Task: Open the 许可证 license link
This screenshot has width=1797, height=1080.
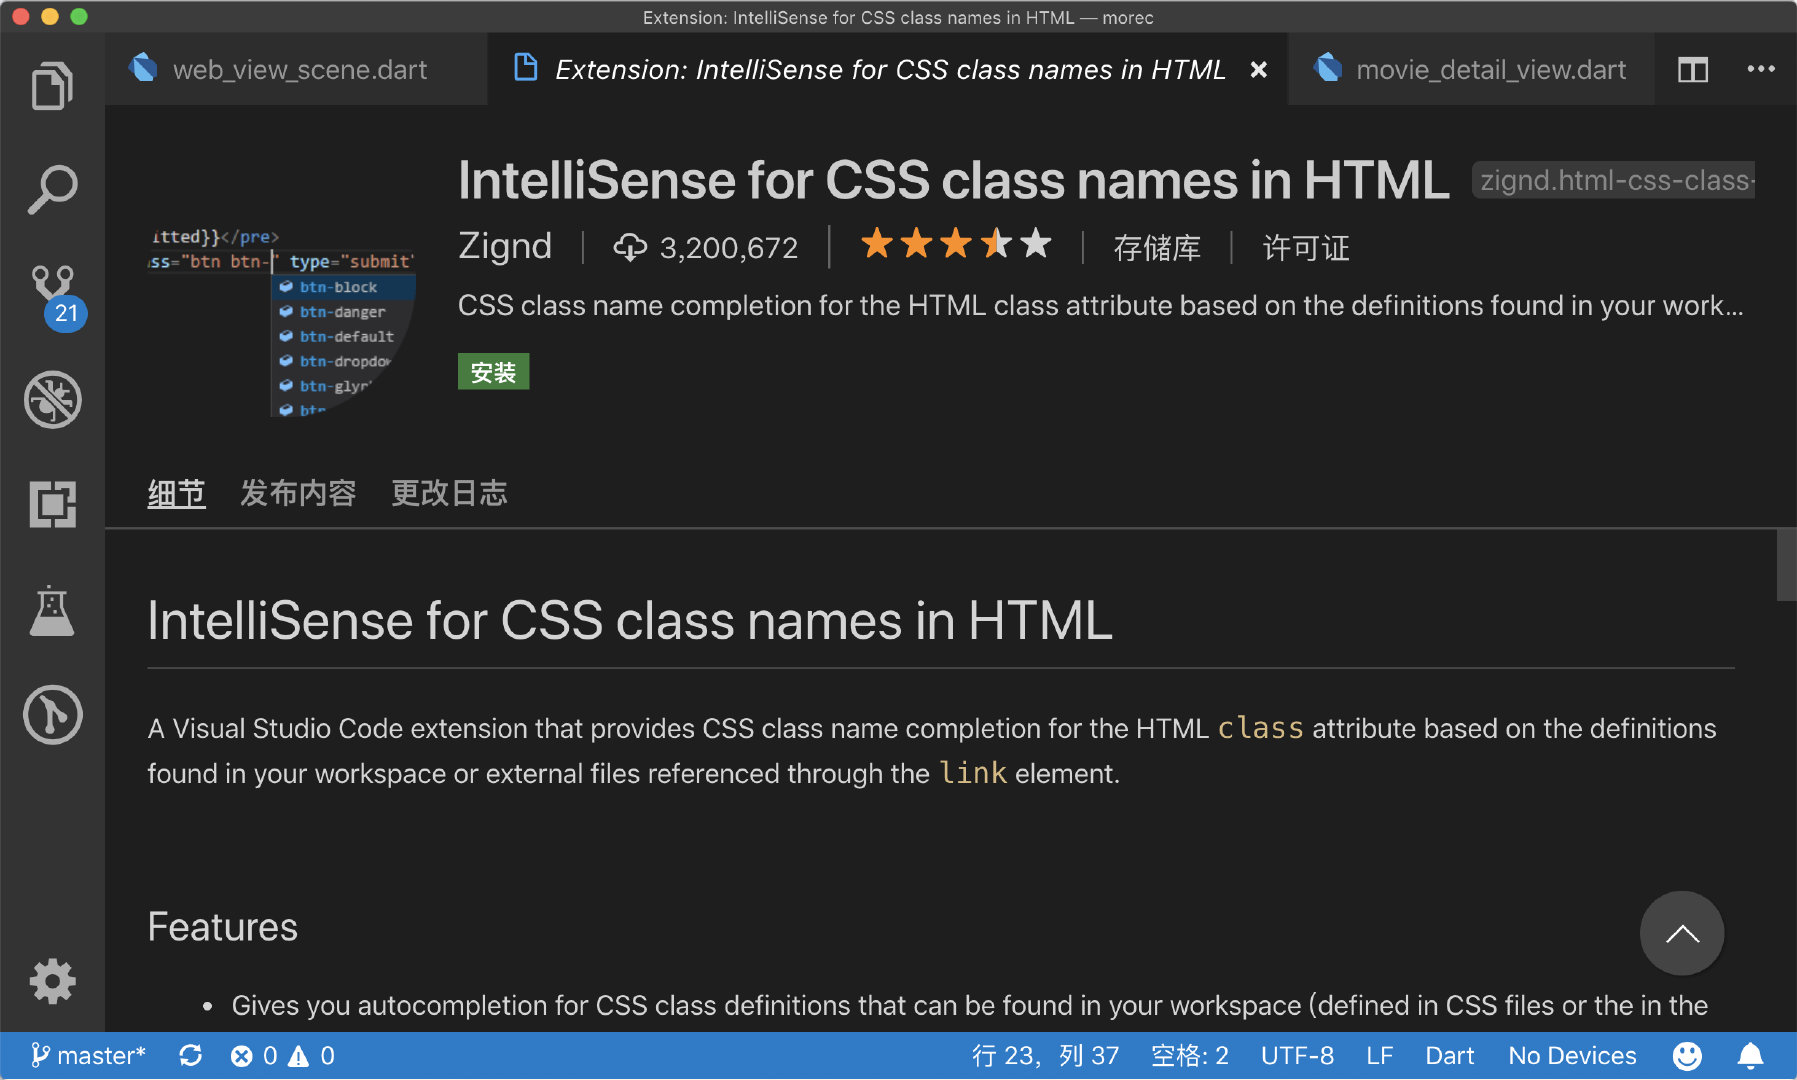Action: [1306, 248]
